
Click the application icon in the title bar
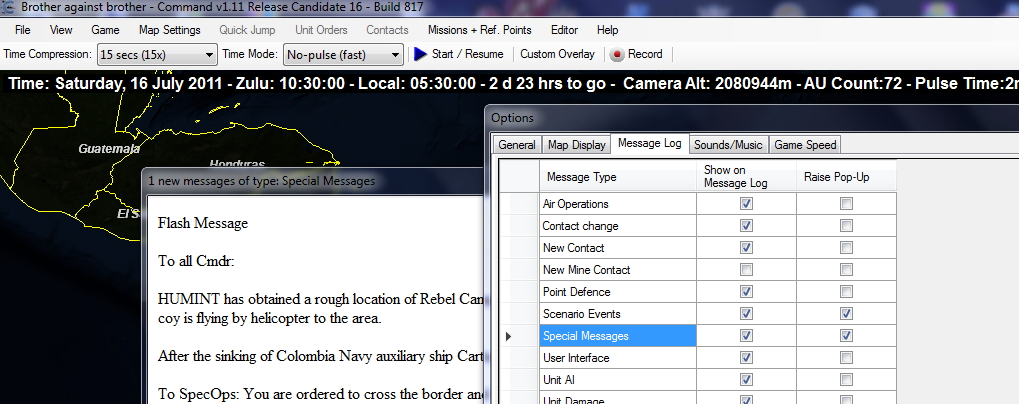(x=9, y=7)
